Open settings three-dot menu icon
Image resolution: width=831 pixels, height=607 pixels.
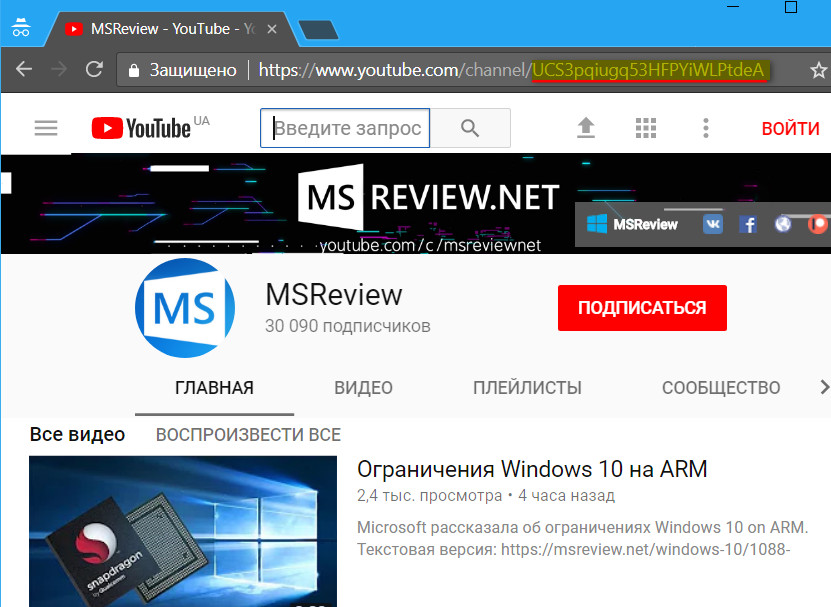click(705, 128)
